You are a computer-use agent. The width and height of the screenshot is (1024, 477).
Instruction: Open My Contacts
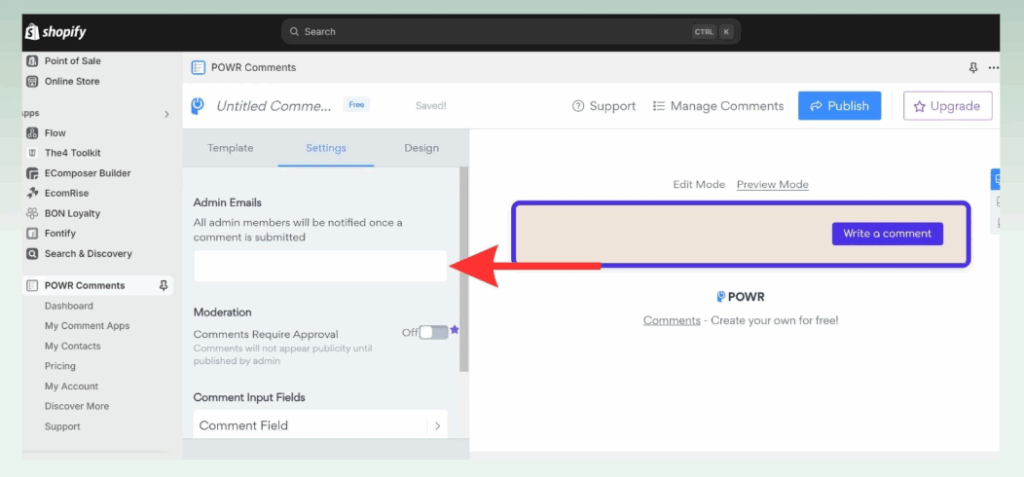(x=72, y=346)
